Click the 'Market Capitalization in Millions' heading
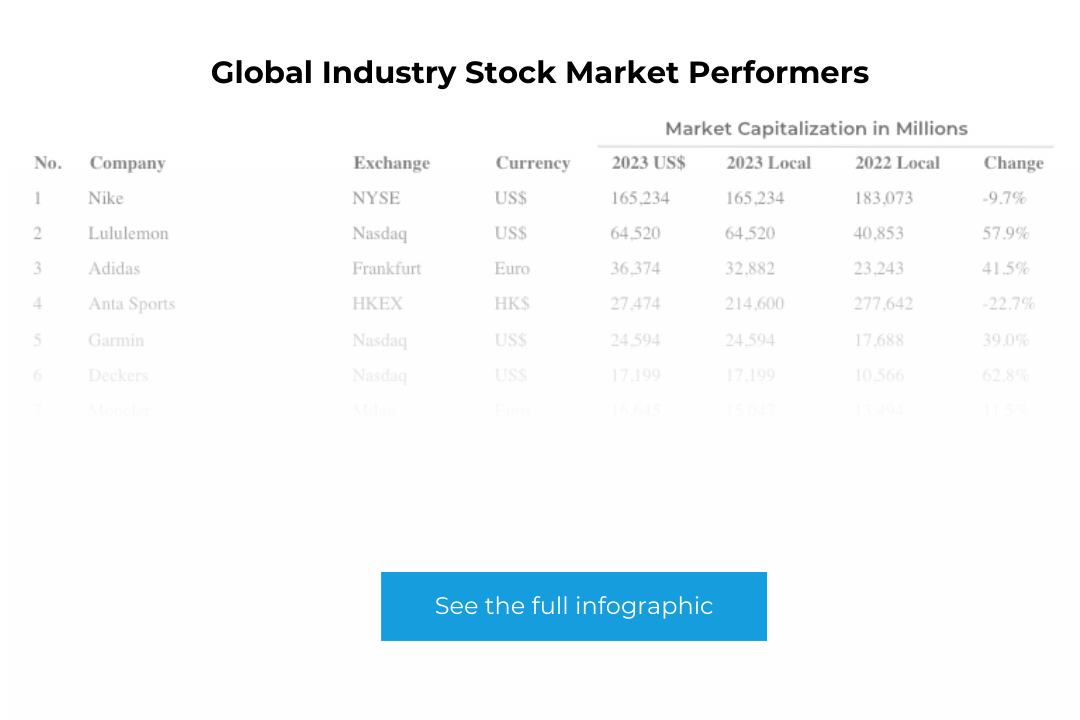Screen dimensions: 1080x720 tap(816, 128)
